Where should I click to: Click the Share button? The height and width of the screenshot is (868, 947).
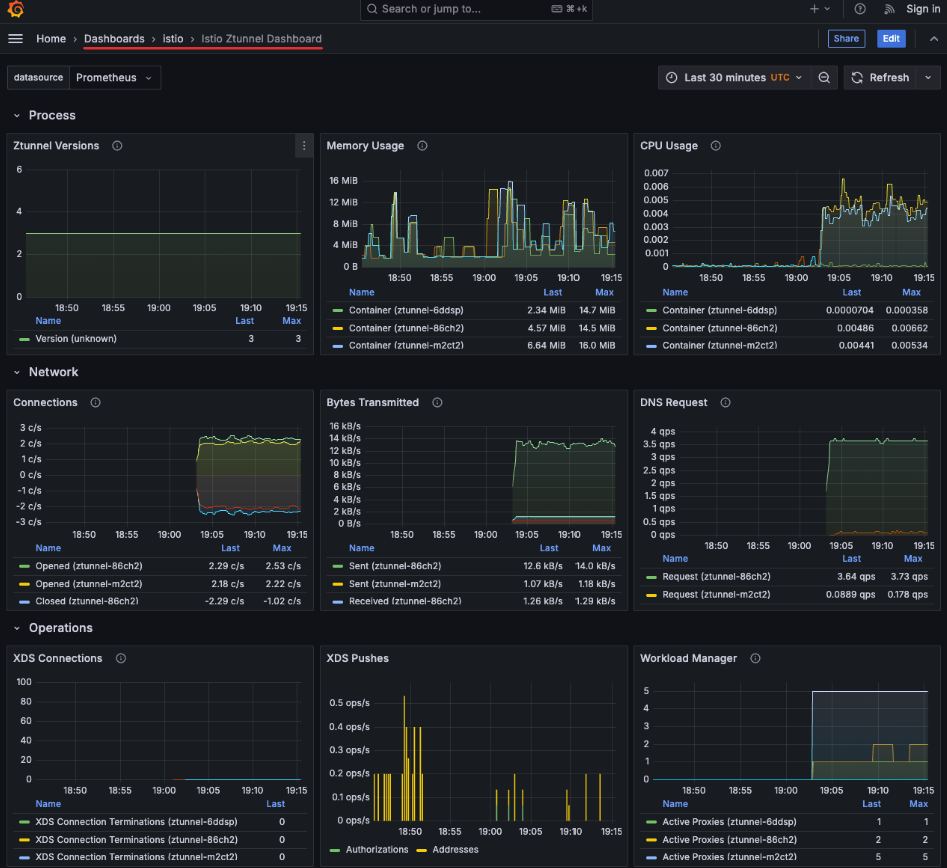pyautogui.click(x=846, y=39)
